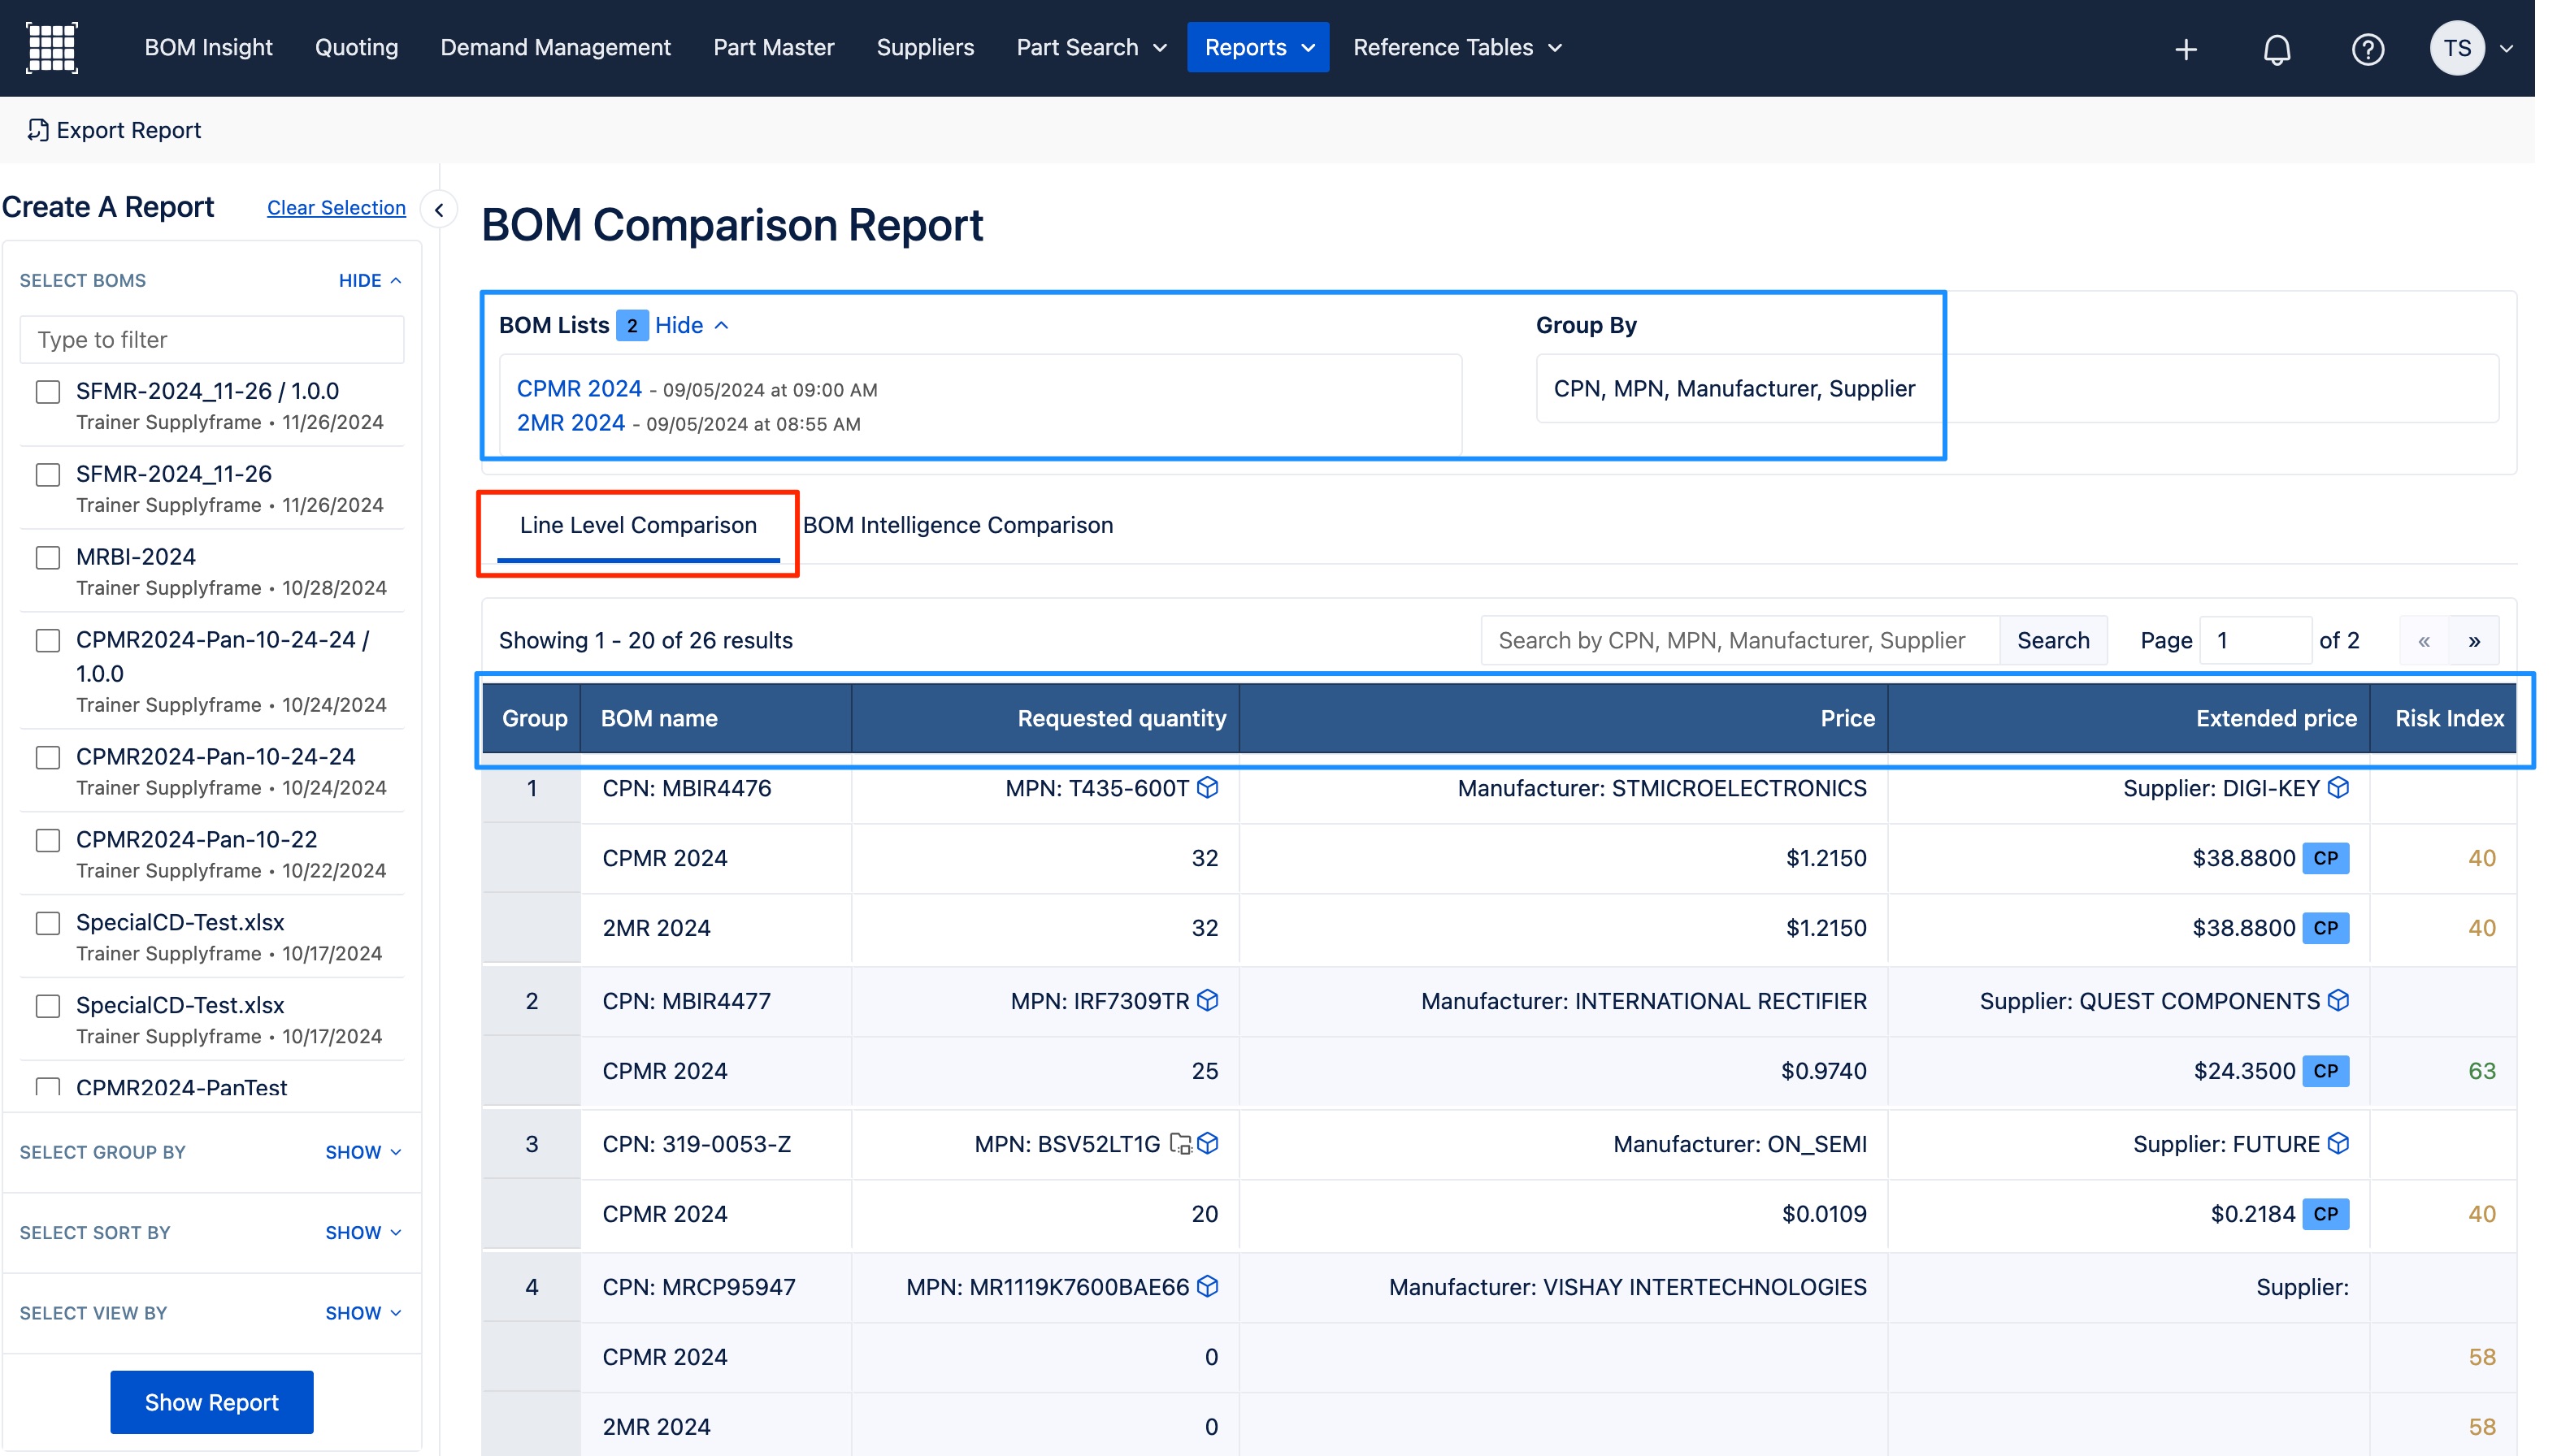The image size is (2570, 1456).
Task: Click CP badge in CPMR 2024 $38.8800 row
Action: (2325, 858)
